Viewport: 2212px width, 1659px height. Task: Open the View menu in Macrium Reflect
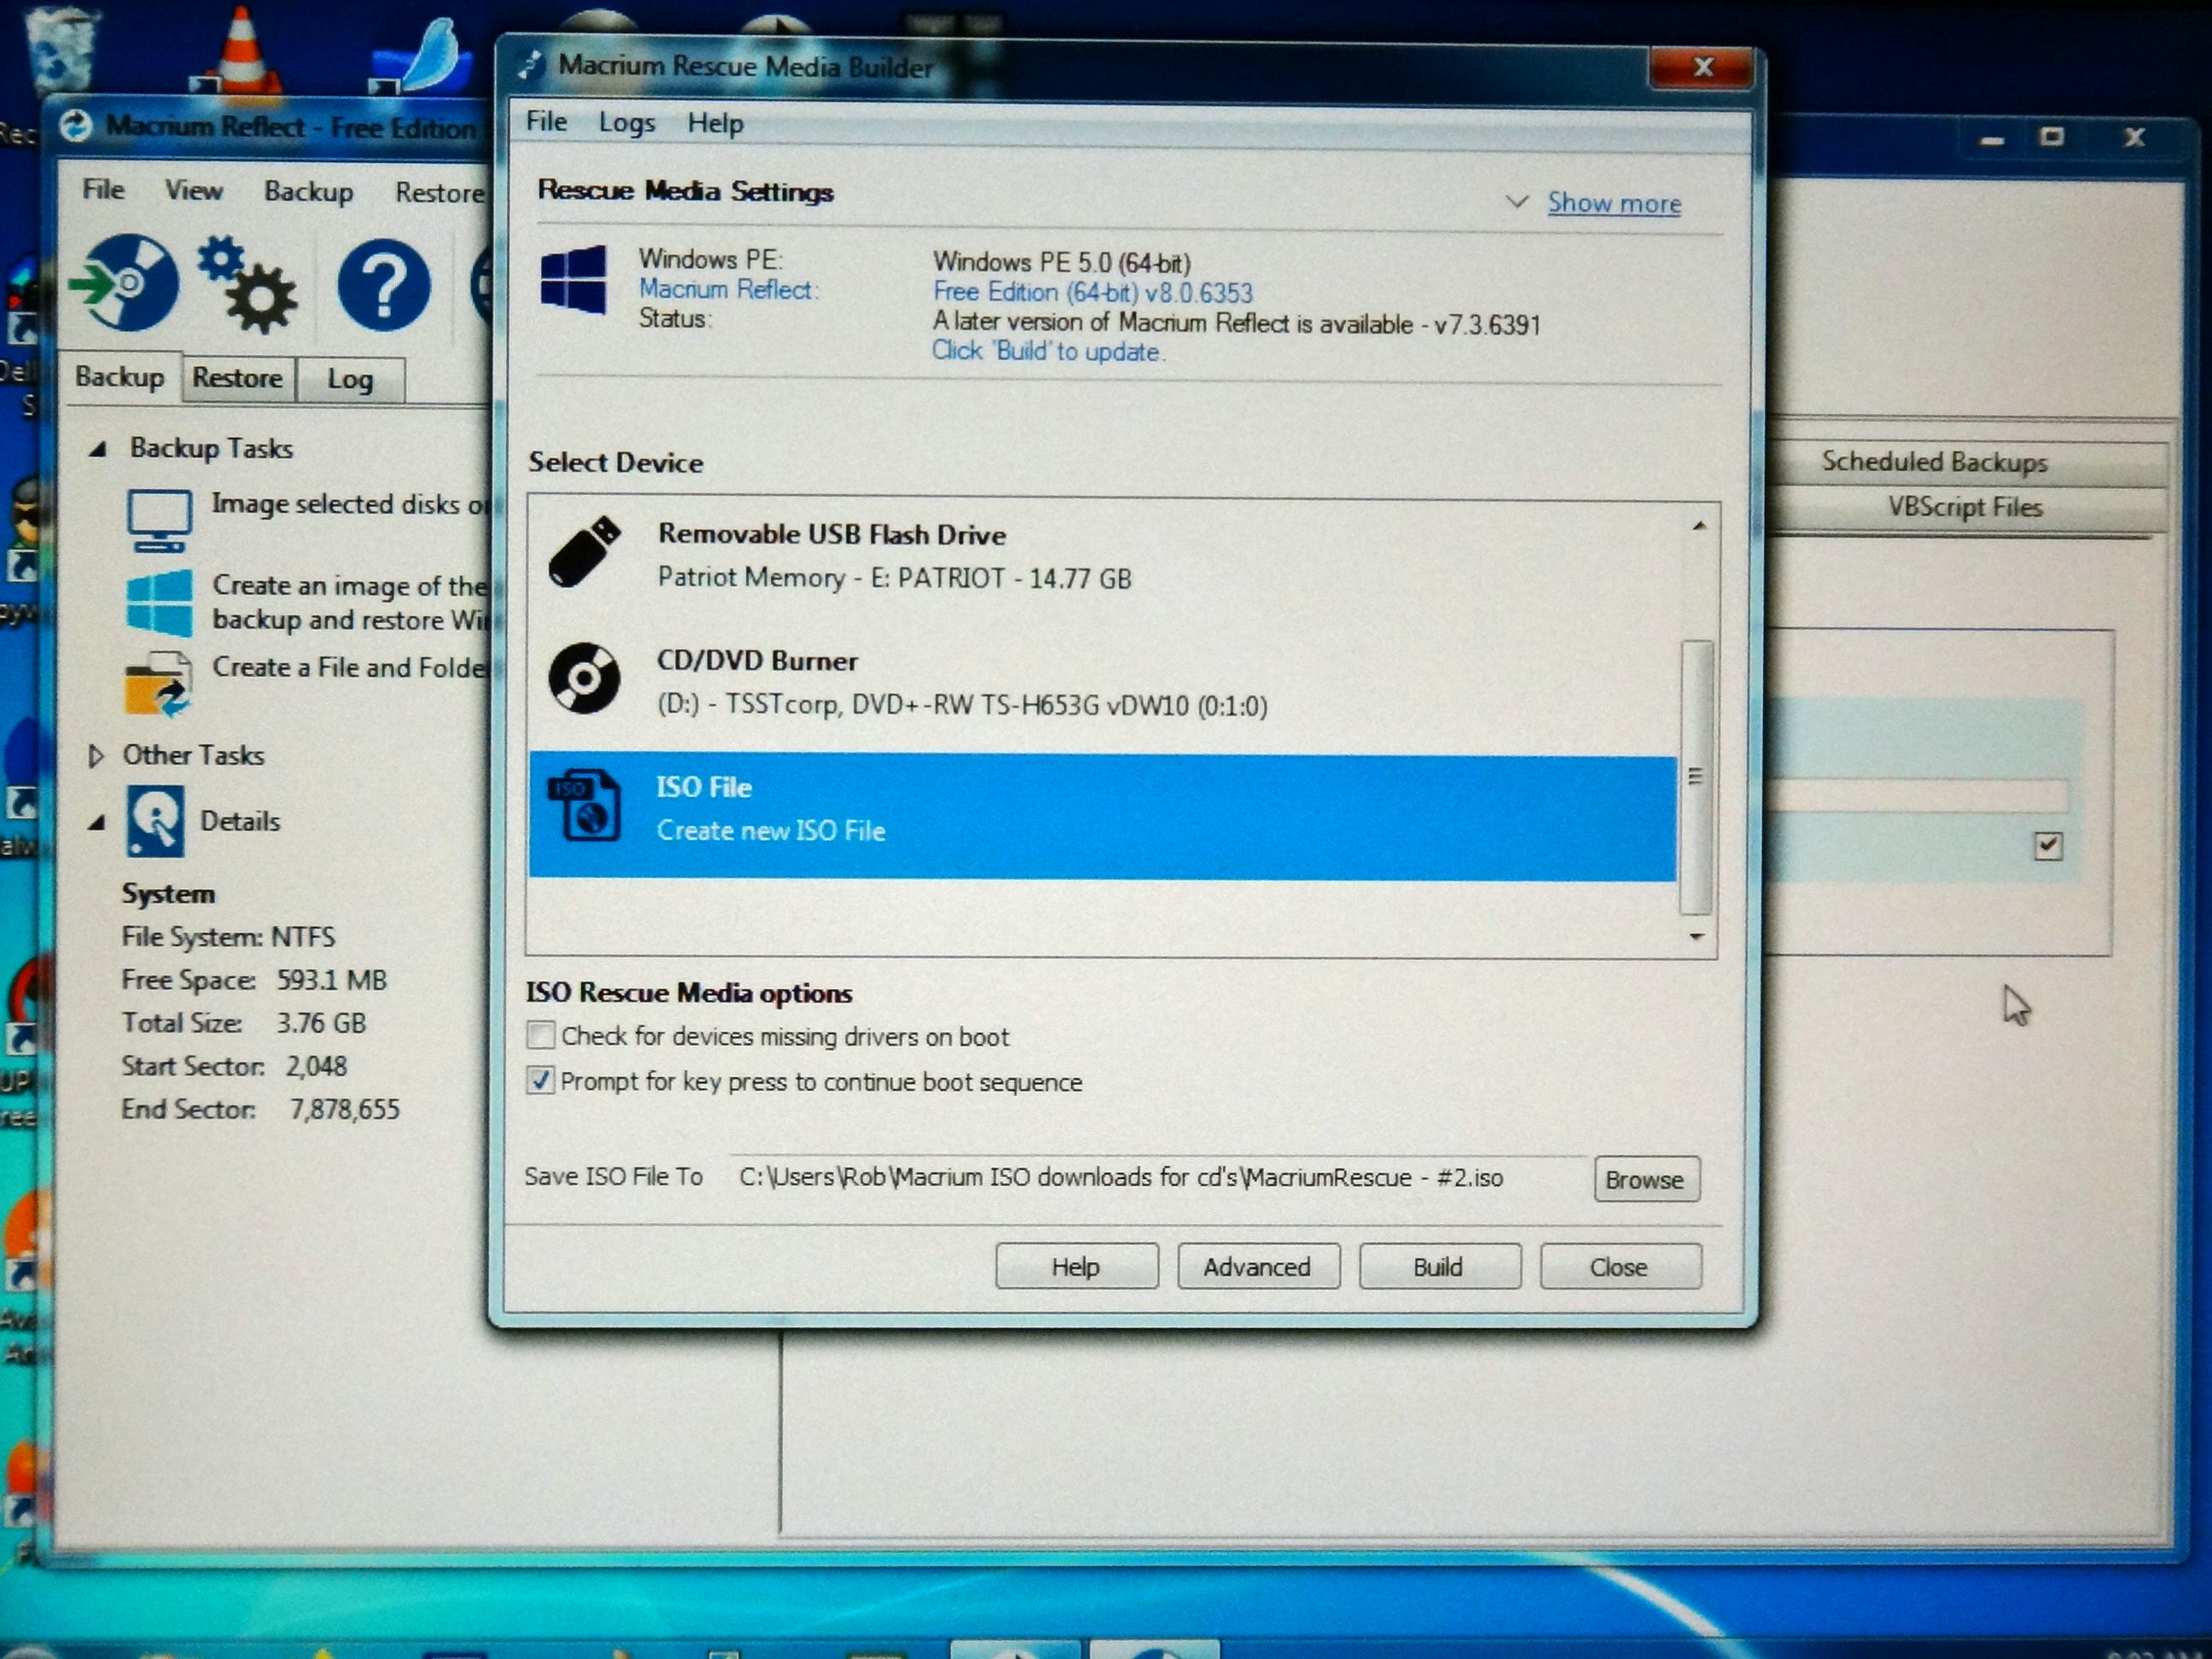tap(194, 190)
